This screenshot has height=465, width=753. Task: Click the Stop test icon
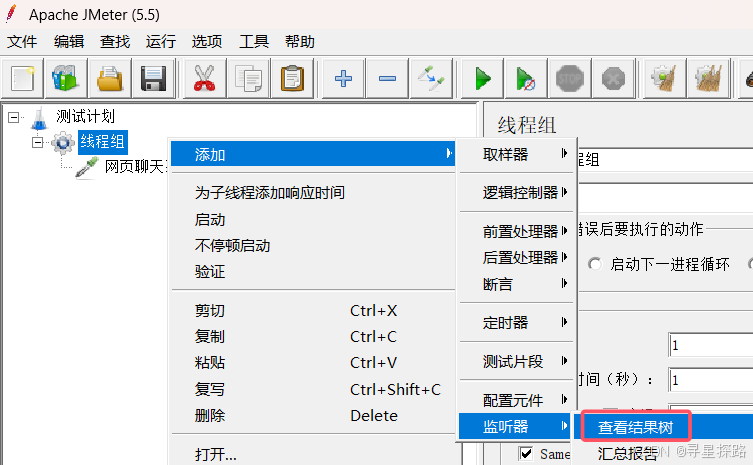click(x=570, y=78)
